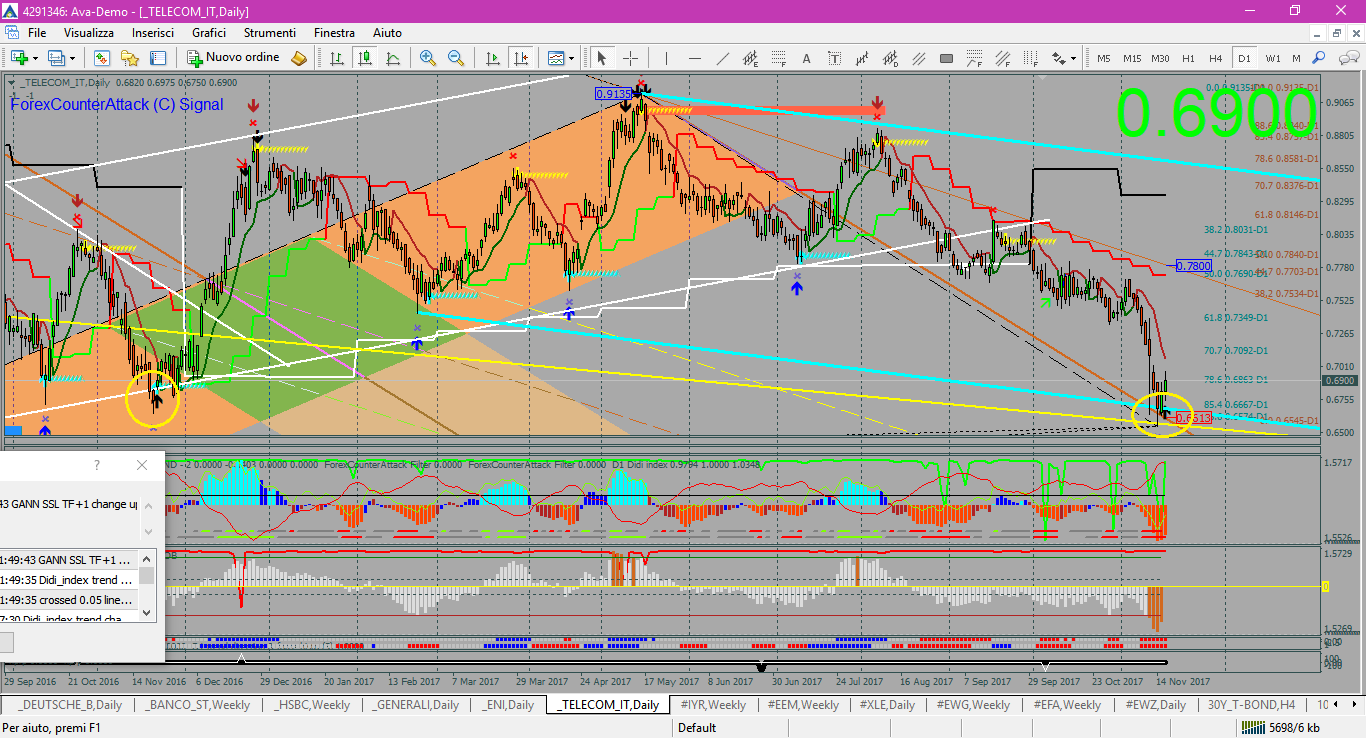The image size is (1366, 738).
Task: Expand the new chart dropdown arrow
Action: coord(34,58)
